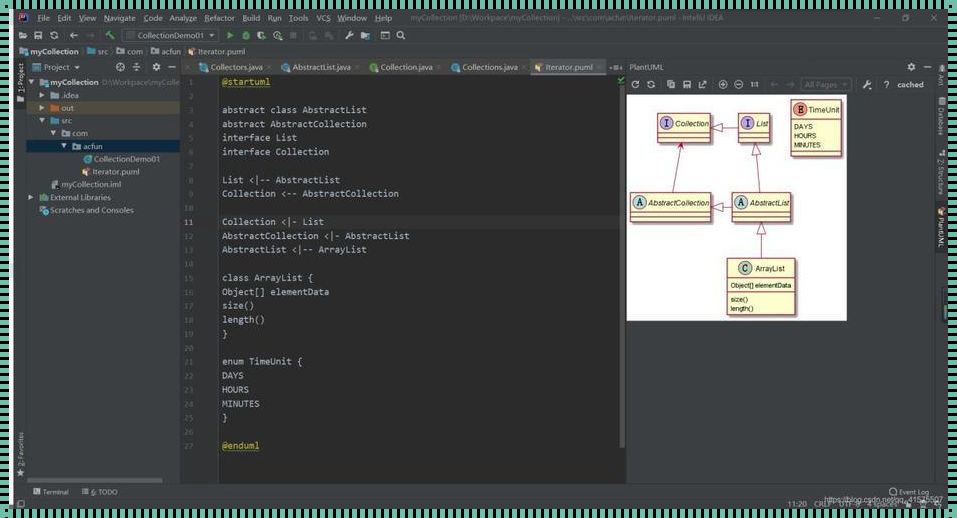Screen dimensions: 957x518
Task: Select Iterator.puml in project tree
Action: tap(110, 172)
